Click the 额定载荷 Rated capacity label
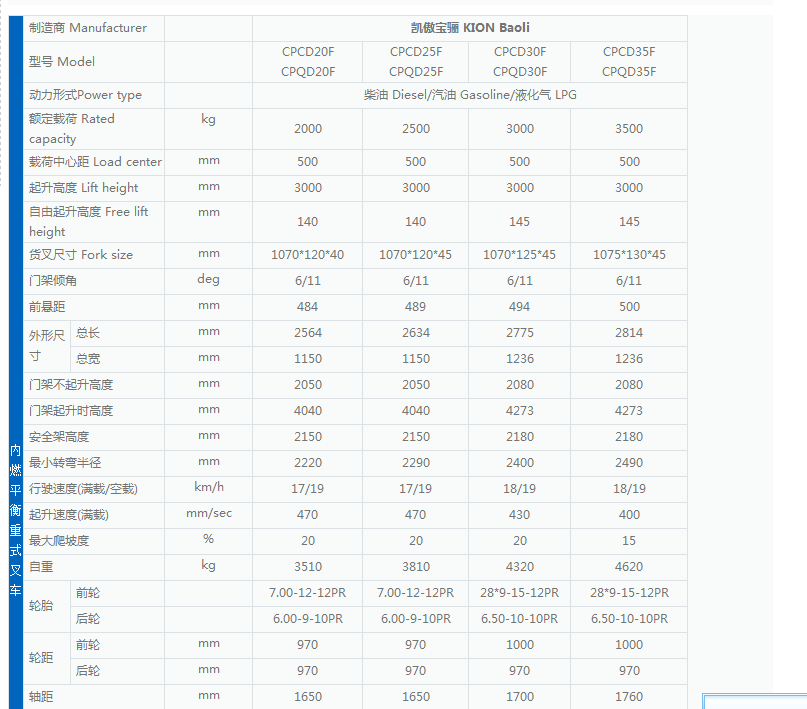807x709 pixels. coord(72,129)
